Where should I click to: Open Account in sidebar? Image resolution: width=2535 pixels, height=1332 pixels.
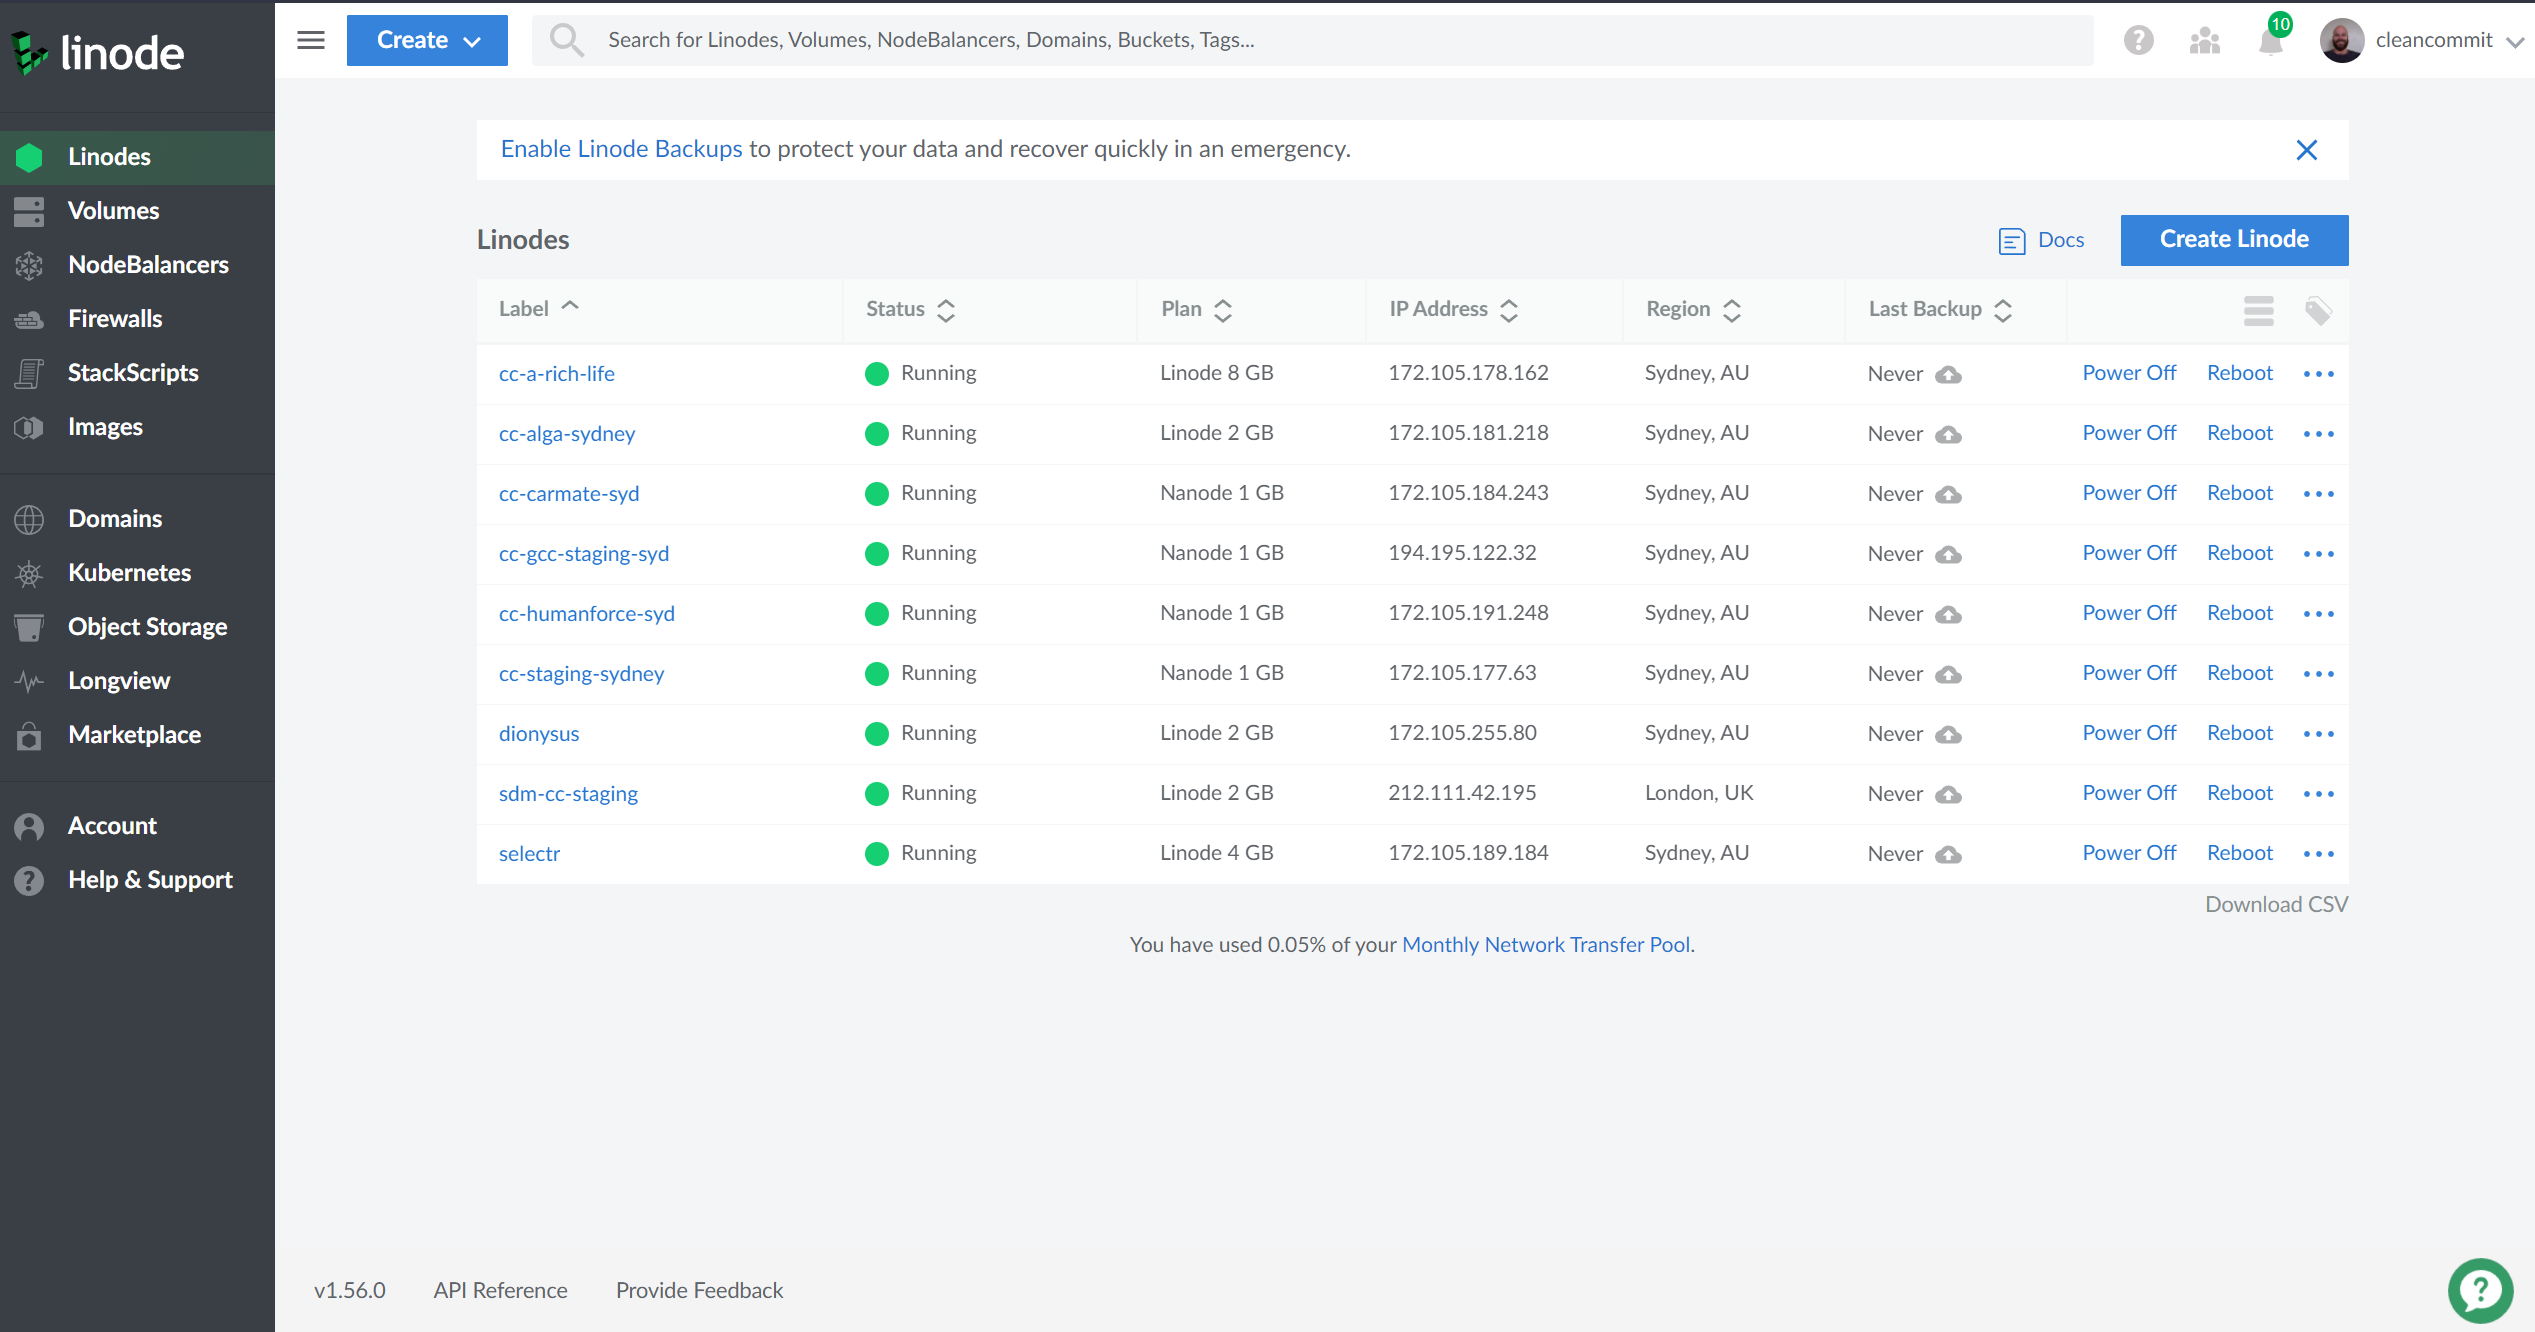pos(137,826)
